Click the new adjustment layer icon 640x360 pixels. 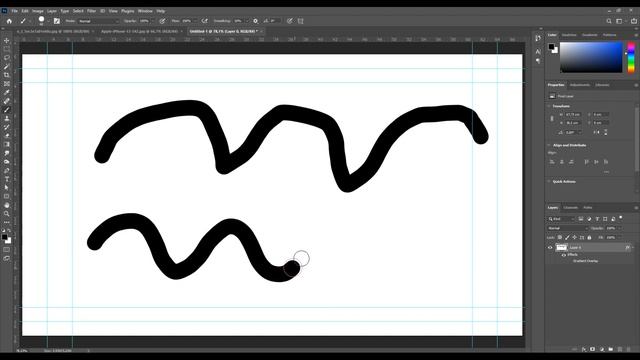(602, 349)
